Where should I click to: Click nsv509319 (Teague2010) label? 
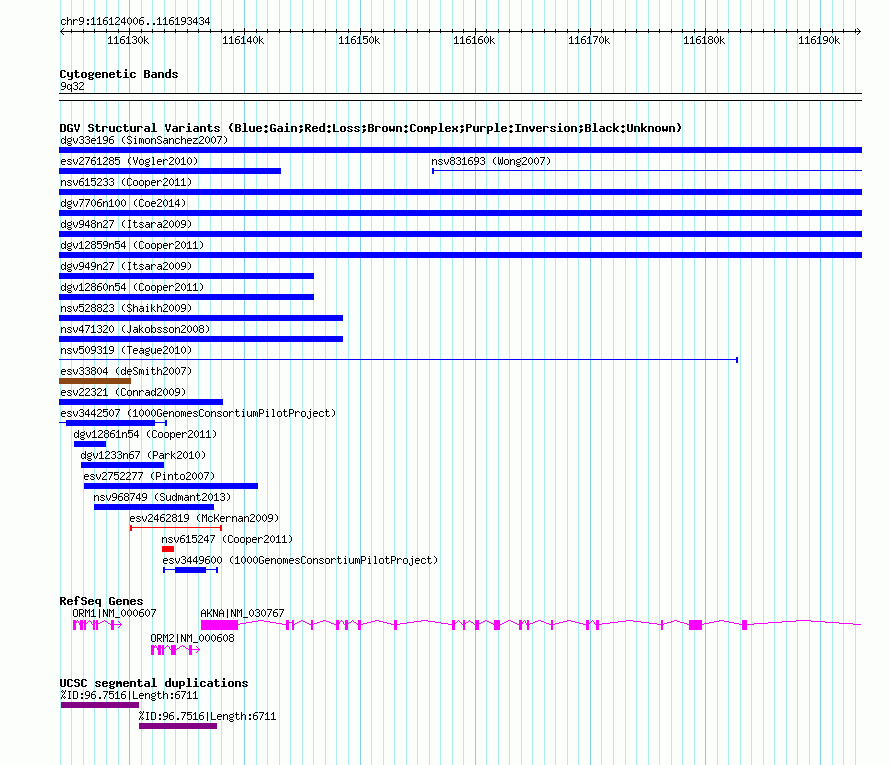tap(126, 350)
